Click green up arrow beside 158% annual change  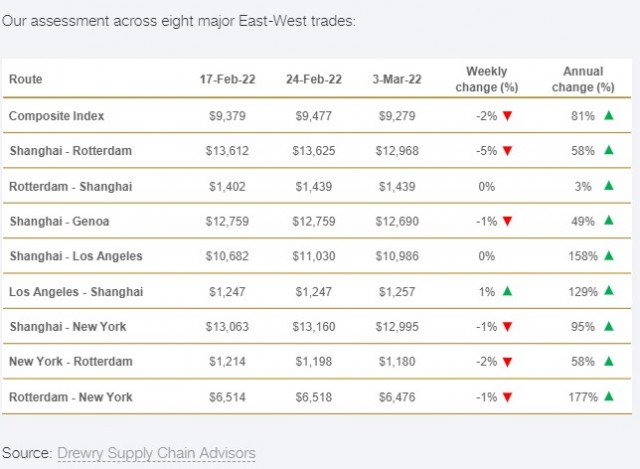609,256
